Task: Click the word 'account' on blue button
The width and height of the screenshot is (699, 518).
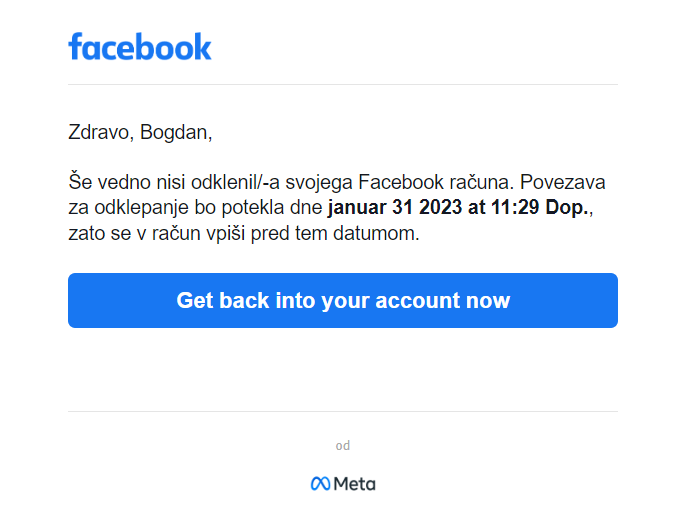Action: point(418,300)
